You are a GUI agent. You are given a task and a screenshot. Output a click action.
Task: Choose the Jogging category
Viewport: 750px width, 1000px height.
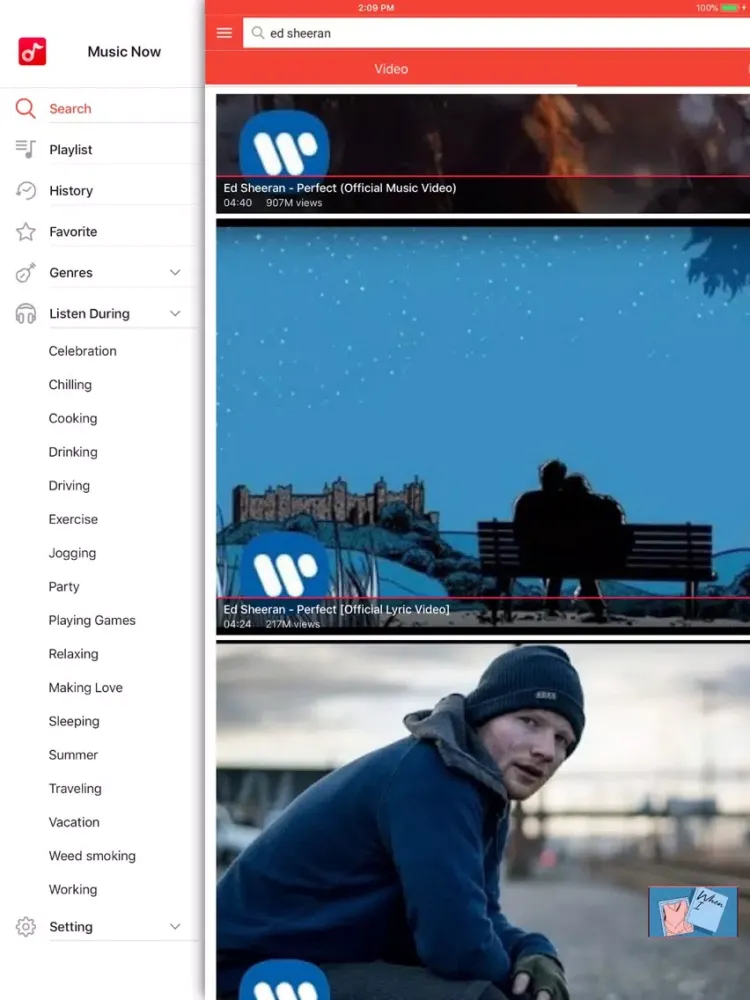[x=72, y=553]
